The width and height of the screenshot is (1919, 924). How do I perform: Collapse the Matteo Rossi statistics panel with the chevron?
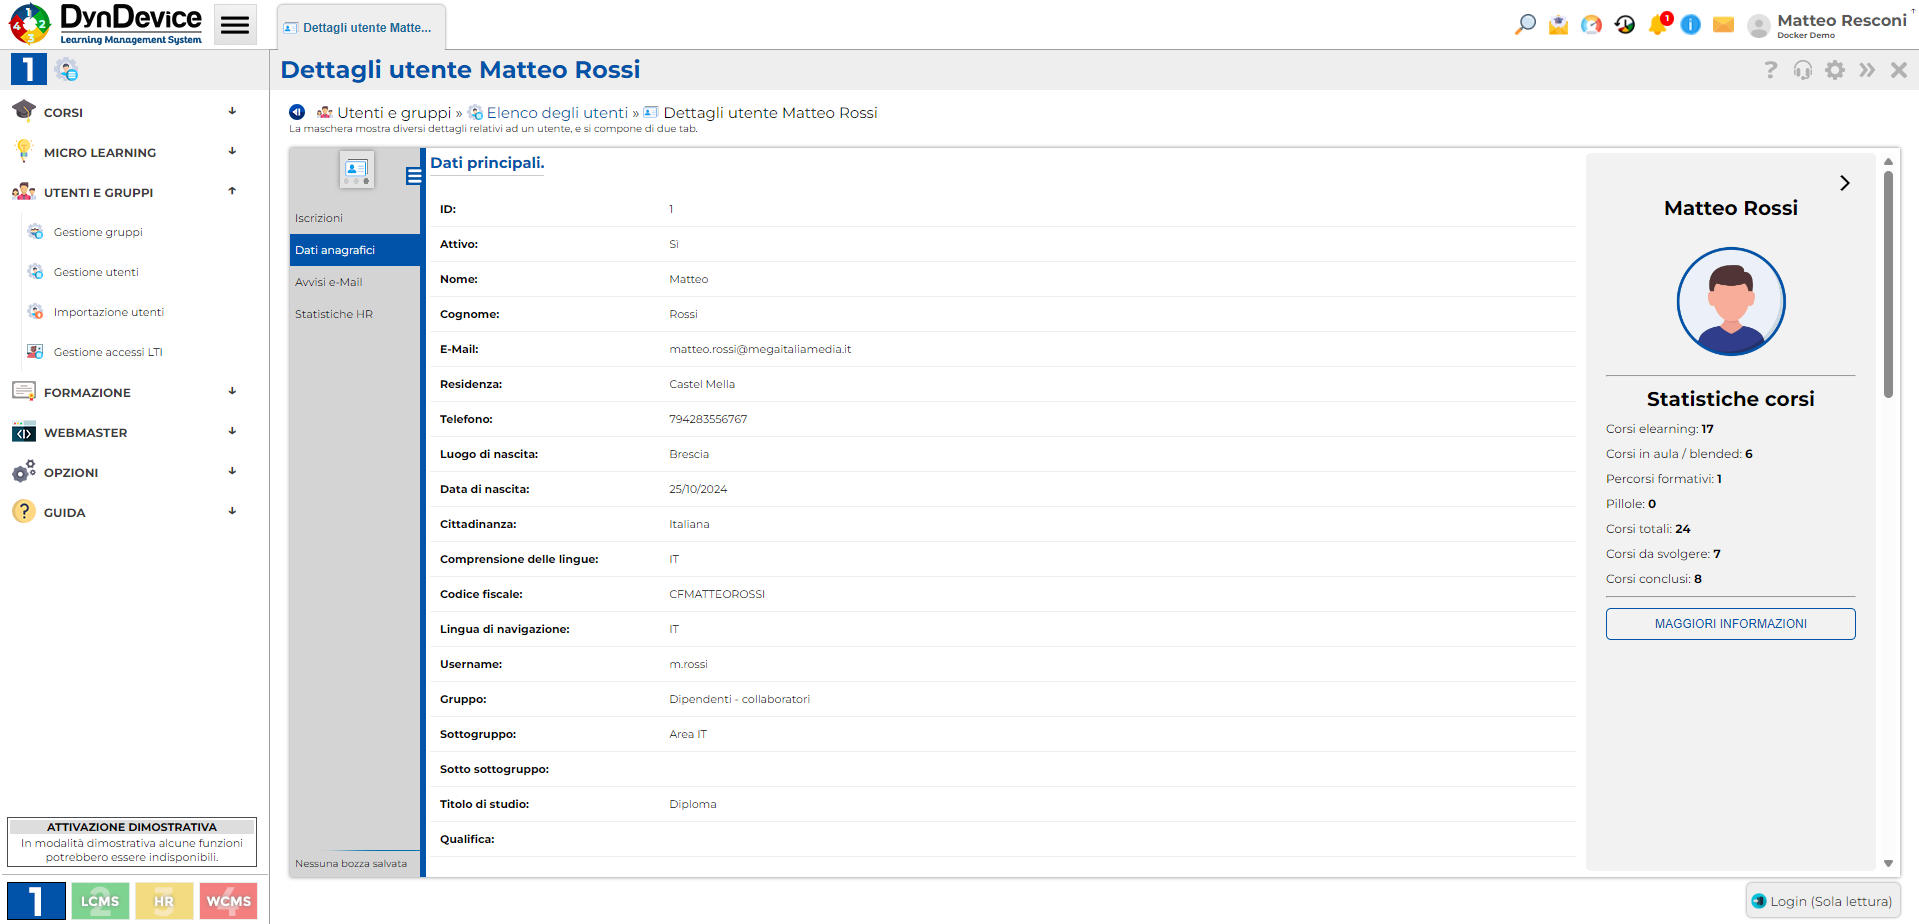[1845, 183]
